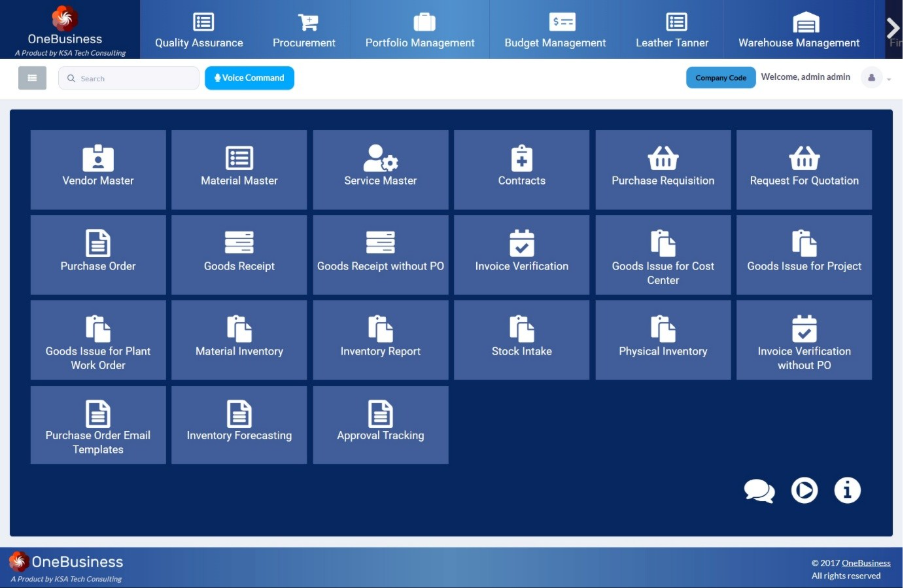Open the Contracts tile

(x=521, y=169)
